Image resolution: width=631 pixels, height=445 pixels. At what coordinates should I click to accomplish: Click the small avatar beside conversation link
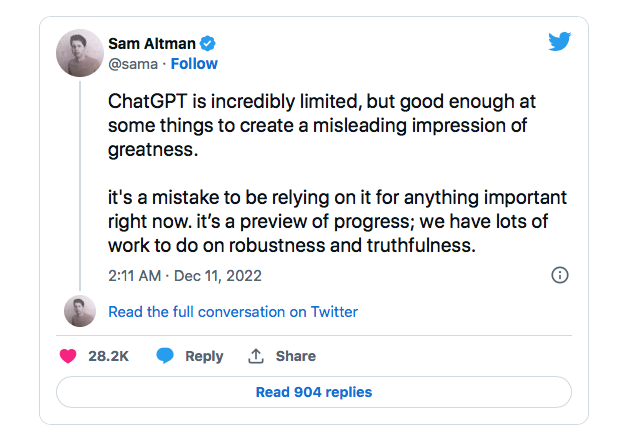click(x=80, y=311)
